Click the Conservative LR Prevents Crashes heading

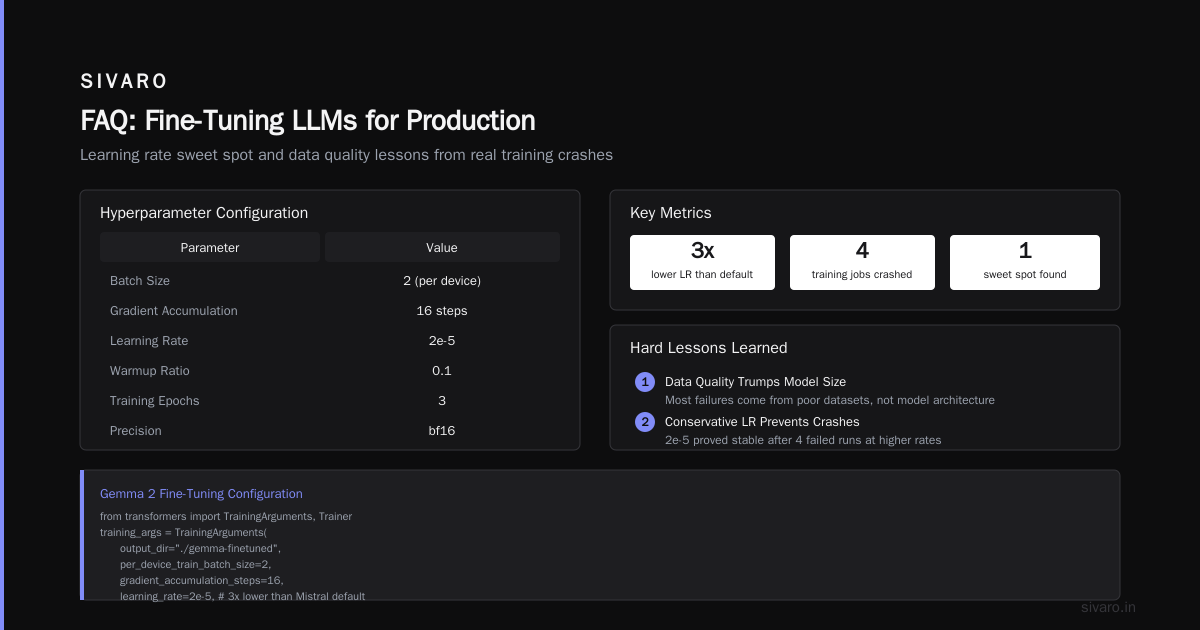click(762, 422)
